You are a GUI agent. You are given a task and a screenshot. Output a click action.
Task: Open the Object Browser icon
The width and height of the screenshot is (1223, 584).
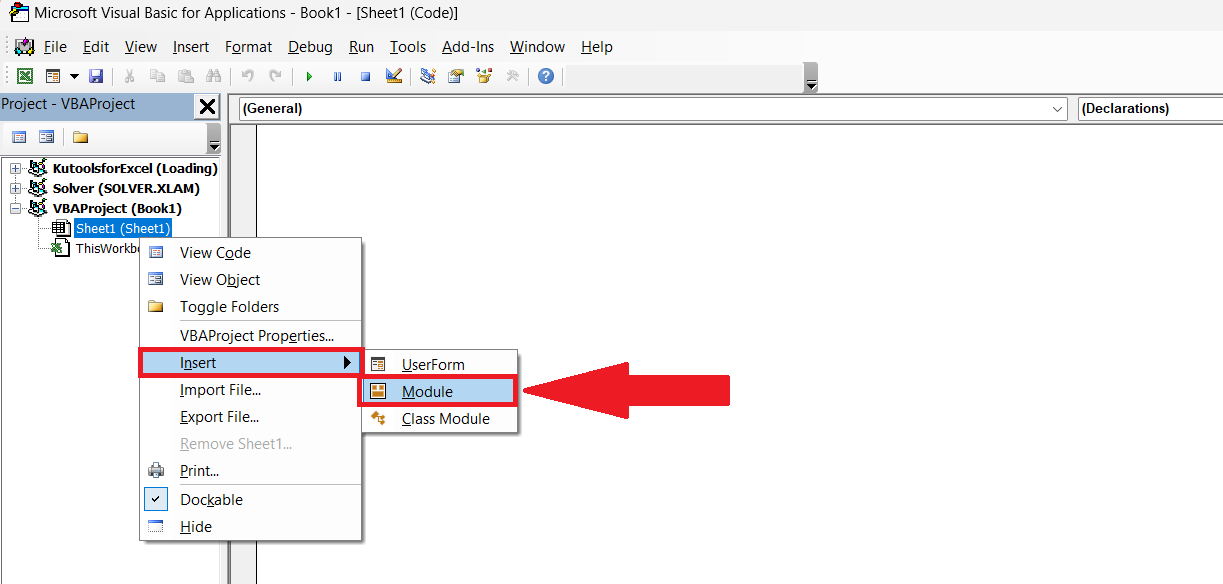(483, 76)
